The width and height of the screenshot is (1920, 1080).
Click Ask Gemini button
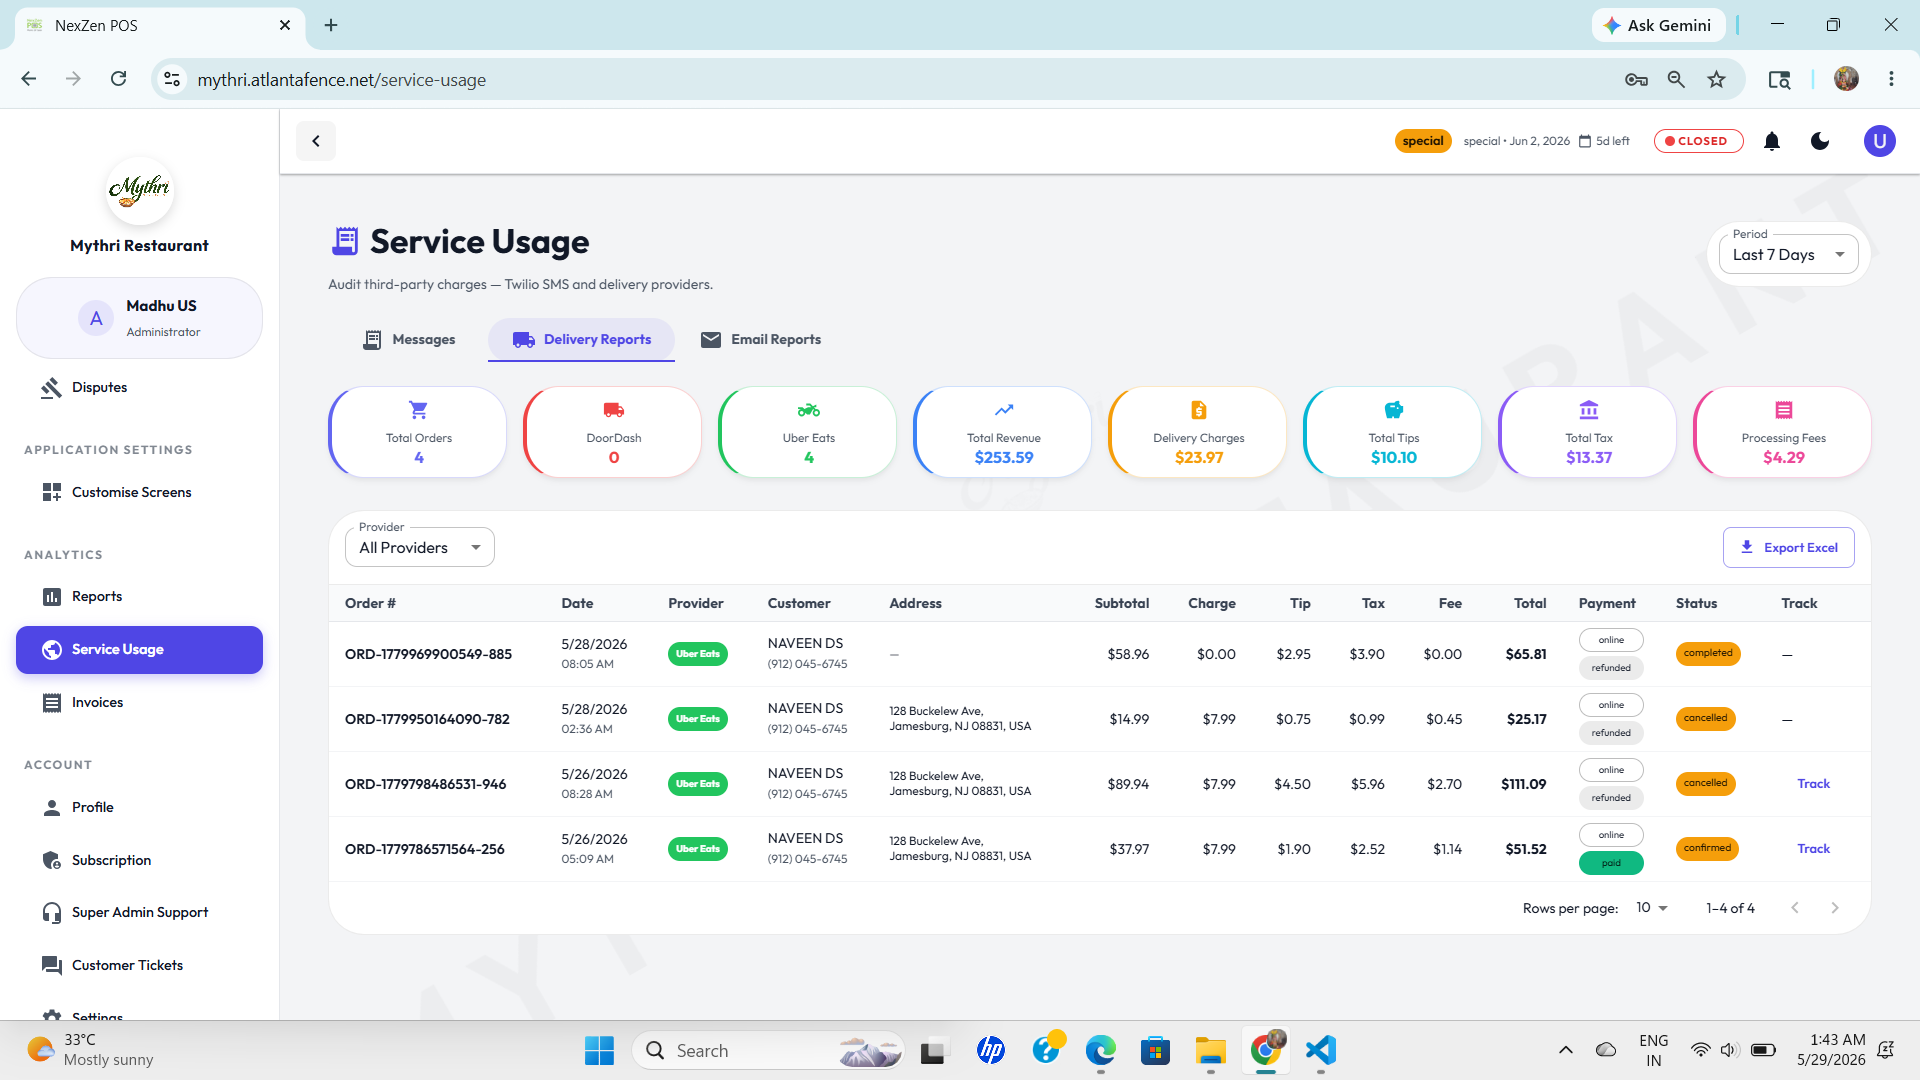pyautogui.click(x=1658, y=25)
